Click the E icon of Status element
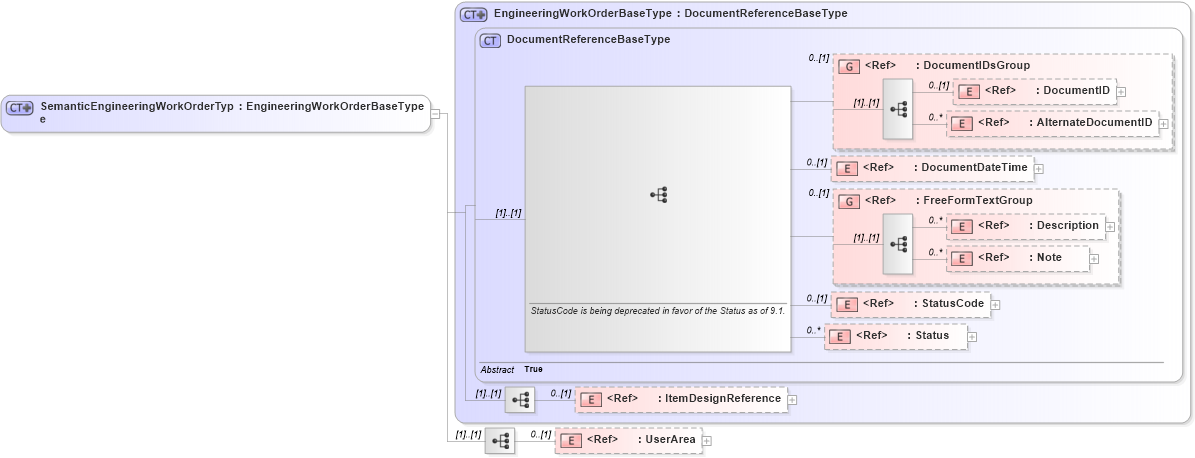The width and height of the screenshot is (1195, 458). tap(840, 336)
